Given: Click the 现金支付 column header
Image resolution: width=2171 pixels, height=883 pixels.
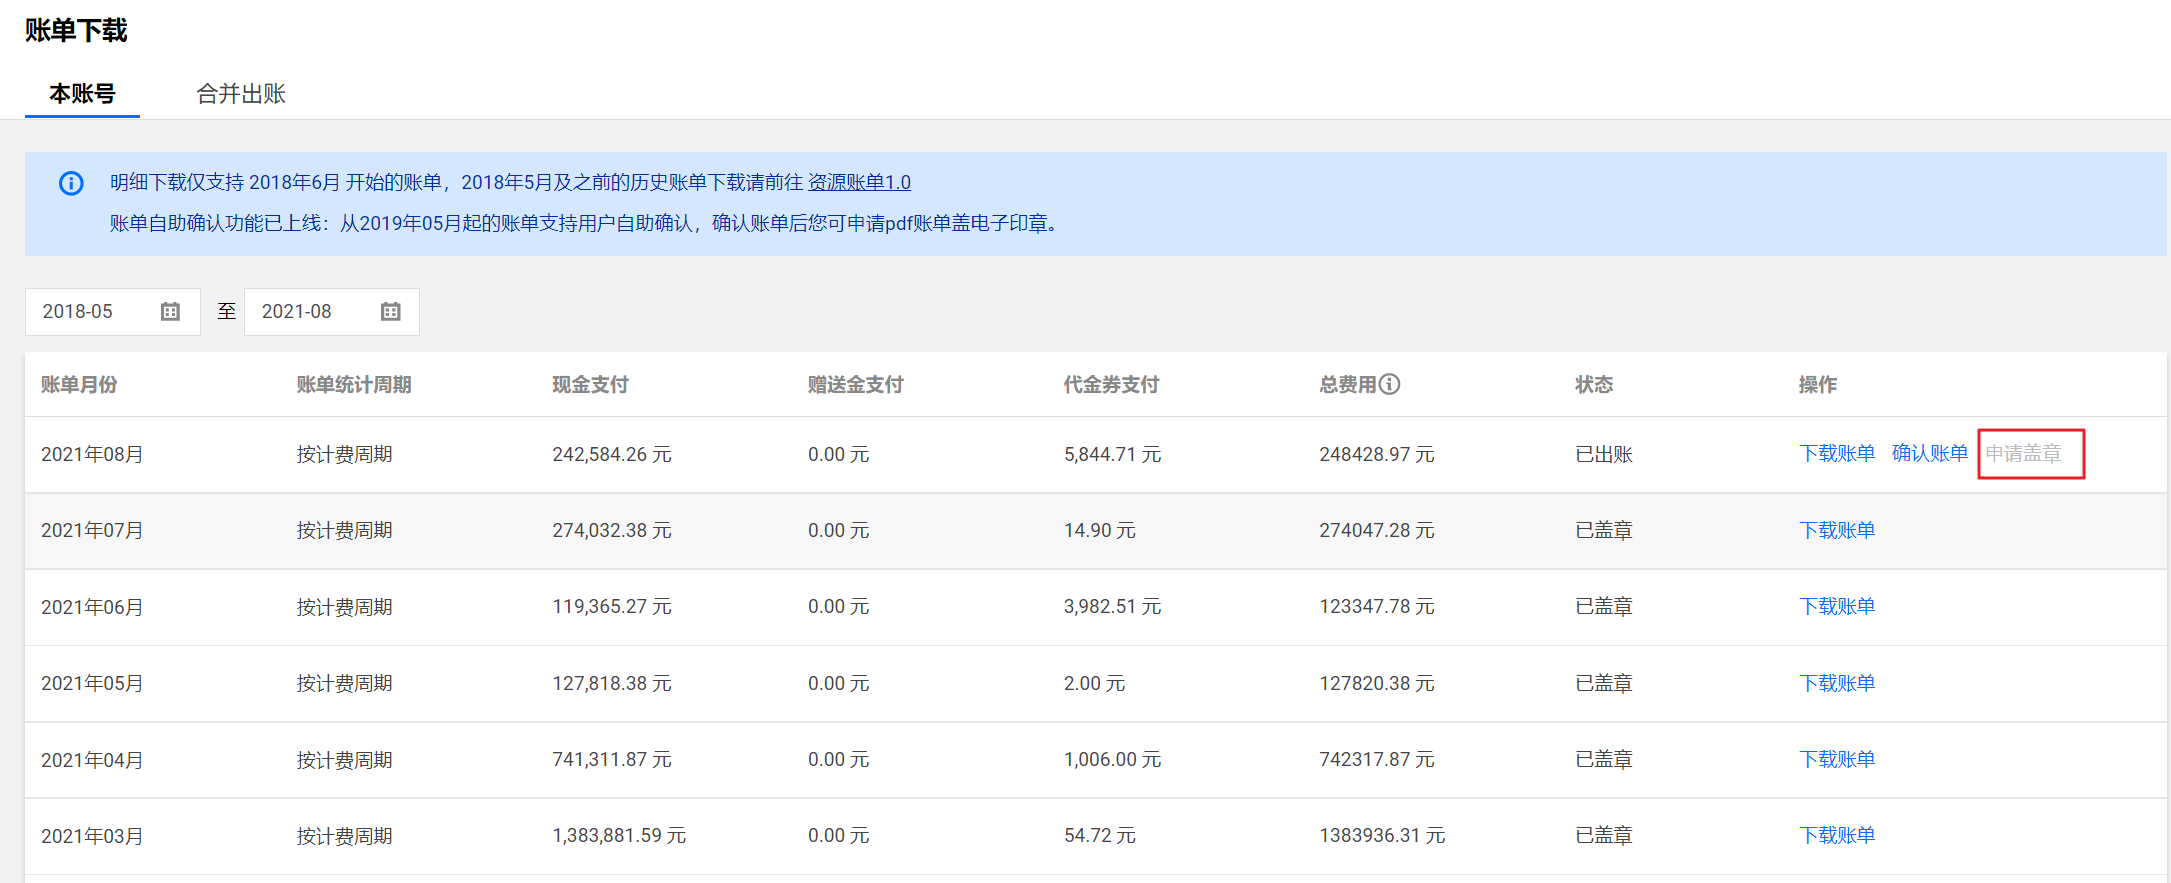Looking at the screenshot, I should pyautogui.click(x=590, y=385).
